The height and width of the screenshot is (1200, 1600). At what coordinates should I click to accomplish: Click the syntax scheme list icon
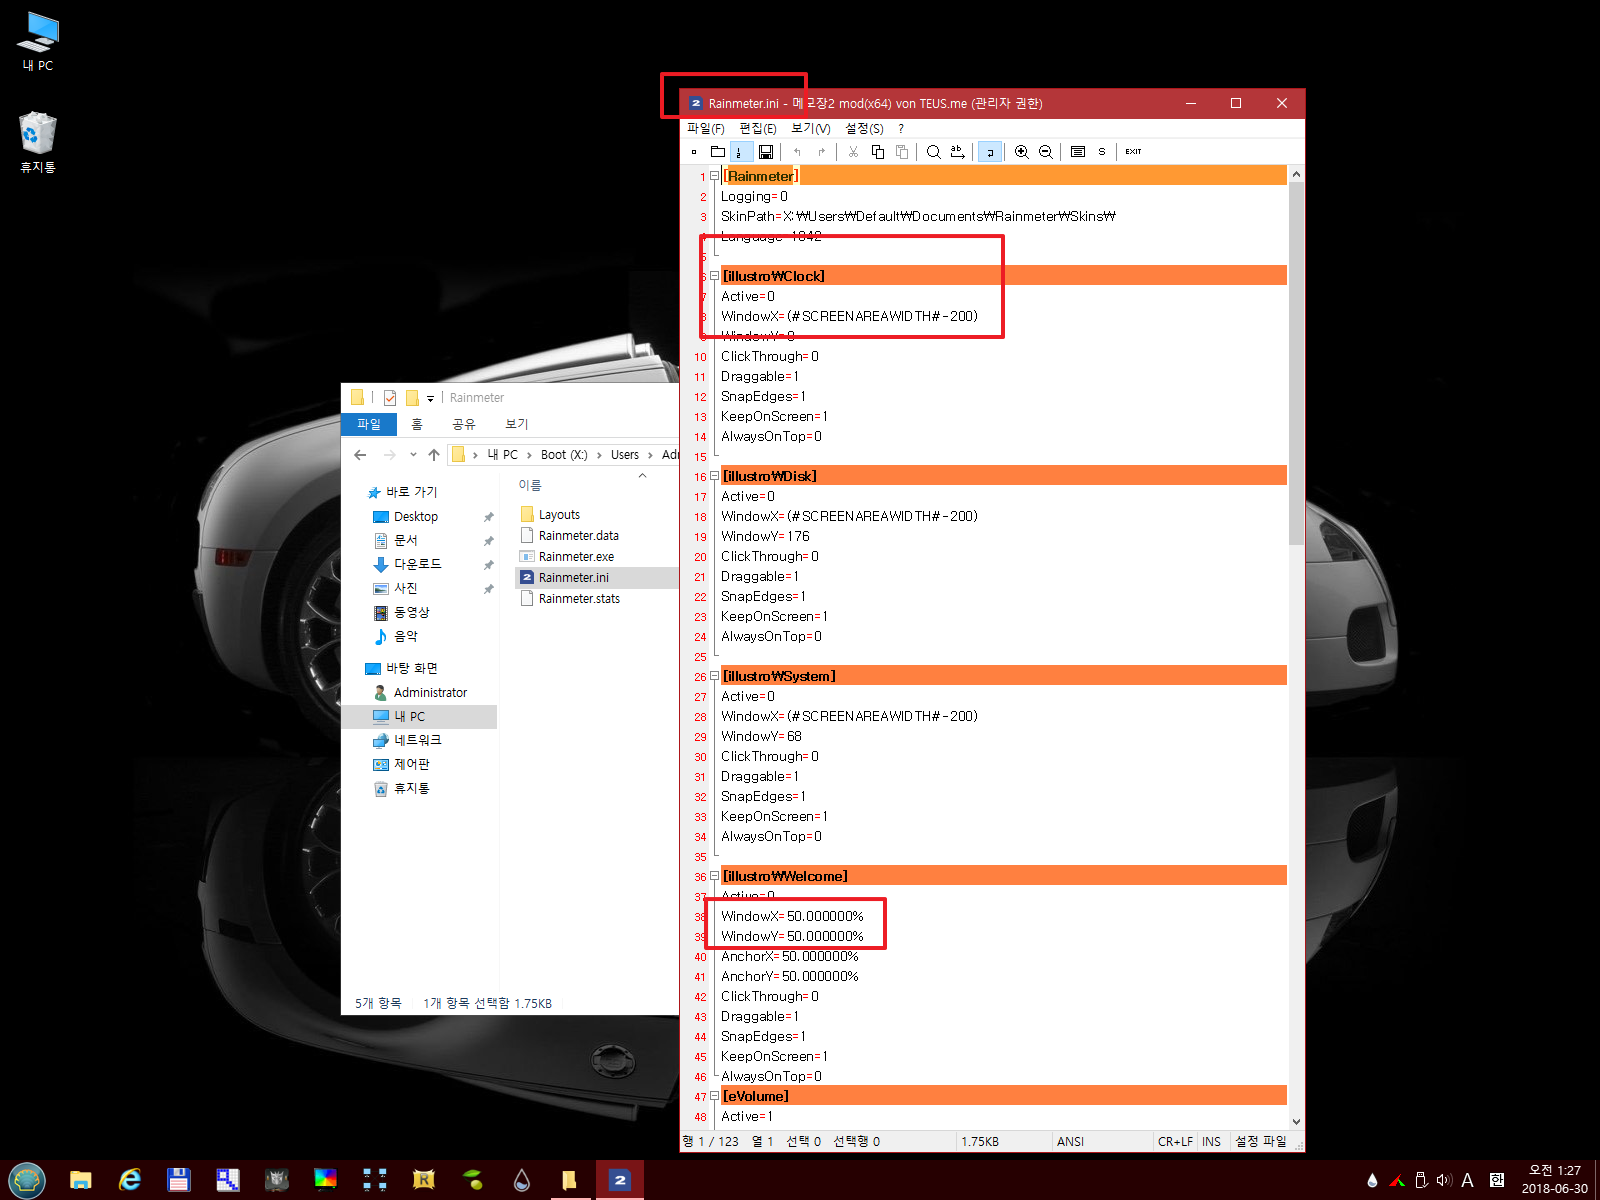coord(1078,152)
